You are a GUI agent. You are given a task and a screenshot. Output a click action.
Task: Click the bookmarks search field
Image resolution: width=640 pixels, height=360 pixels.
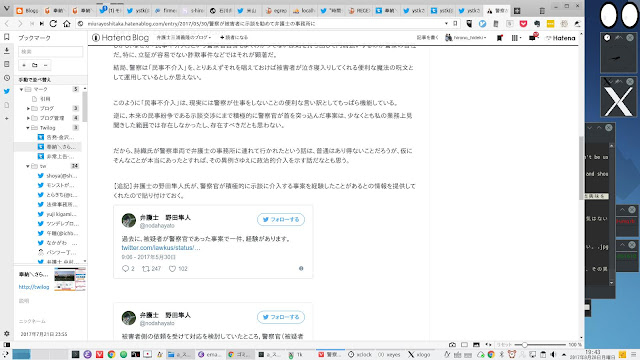[x=50, y=51]
